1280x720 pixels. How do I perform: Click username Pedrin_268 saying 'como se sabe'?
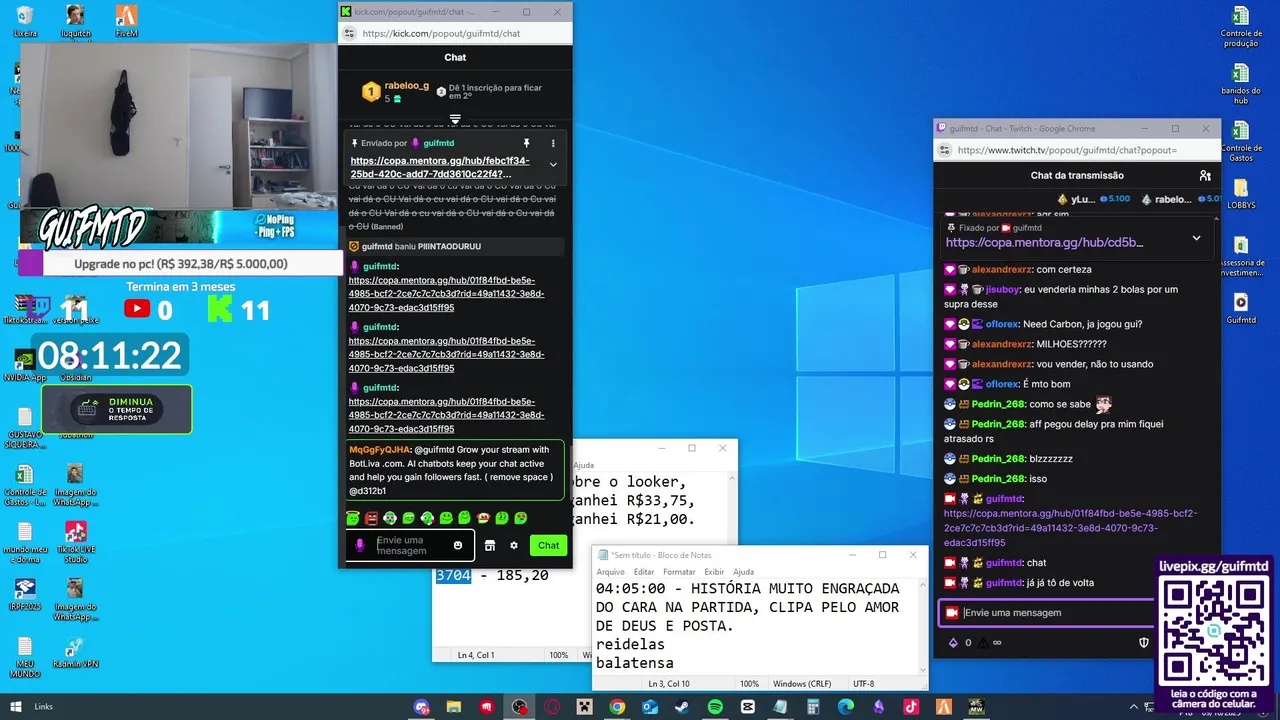(999, 404)
